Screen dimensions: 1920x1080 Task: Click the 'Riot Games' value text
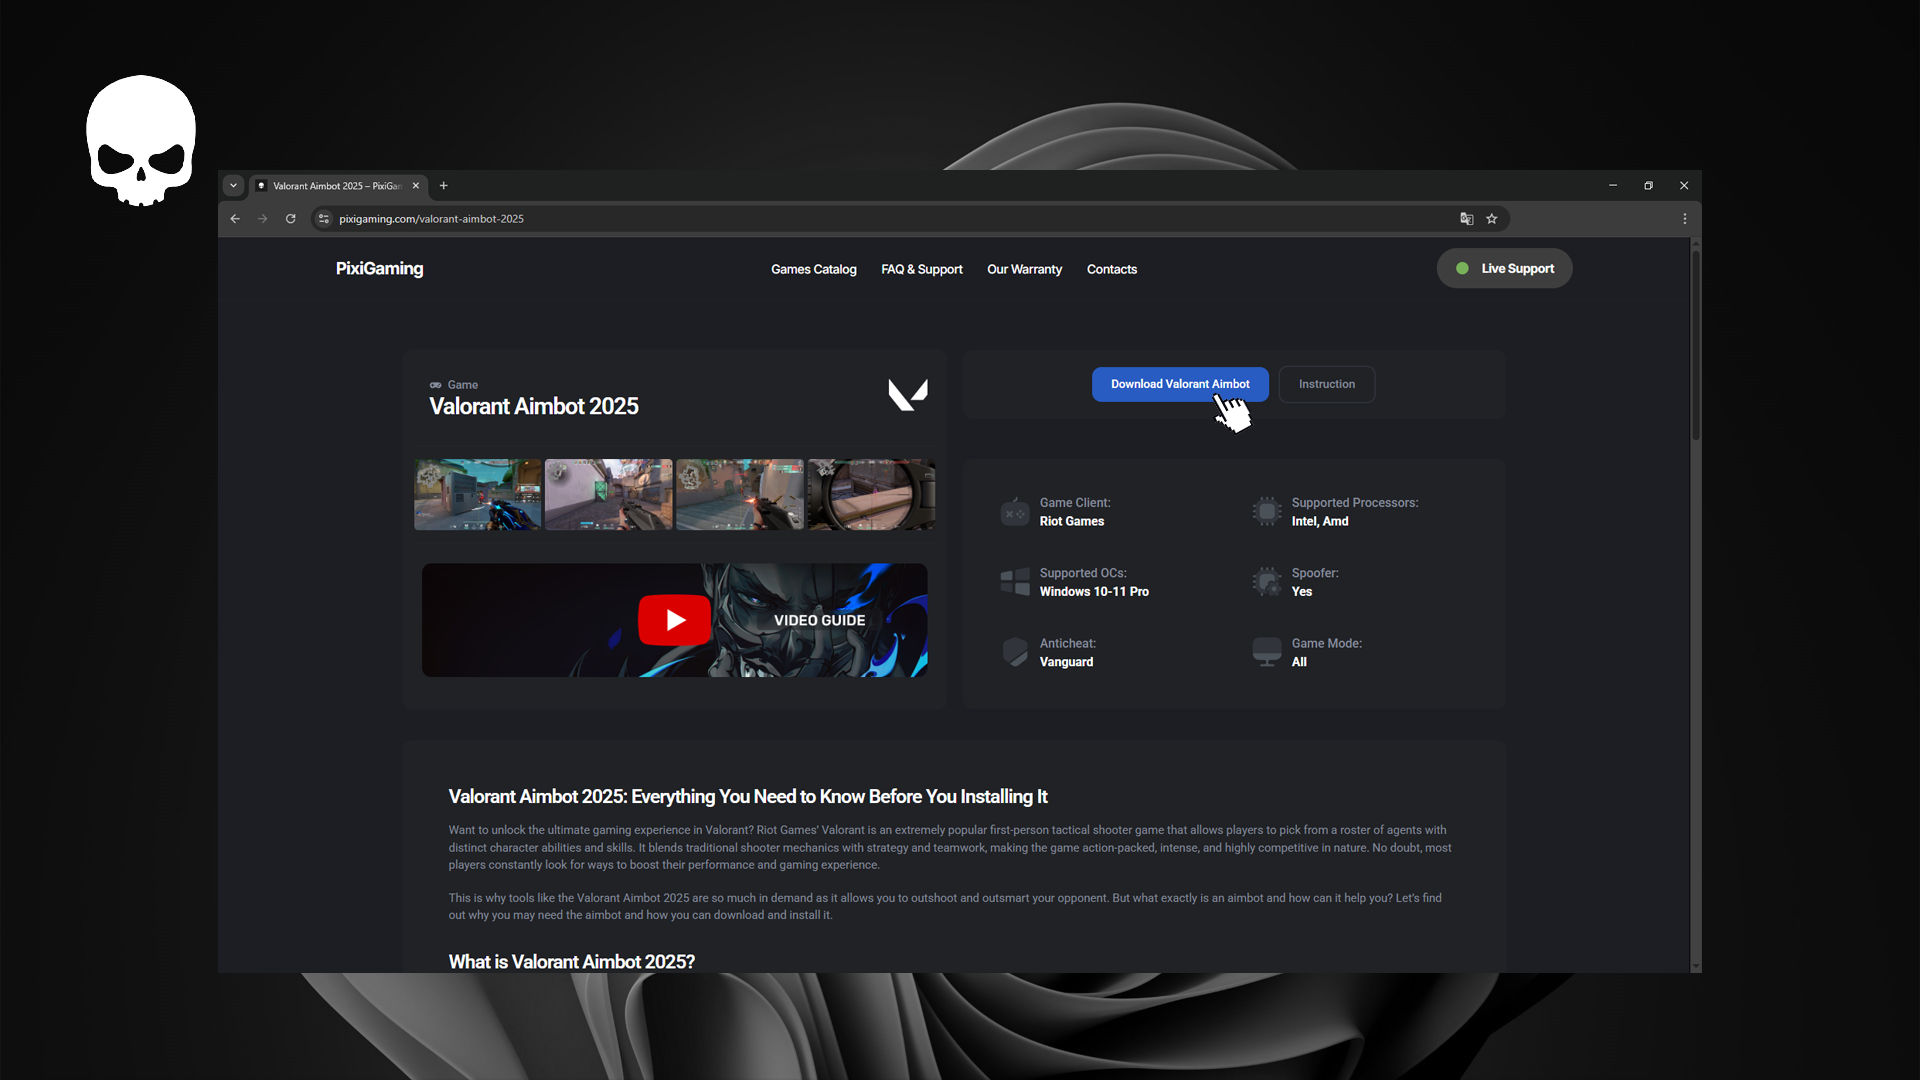(1072, 521)
